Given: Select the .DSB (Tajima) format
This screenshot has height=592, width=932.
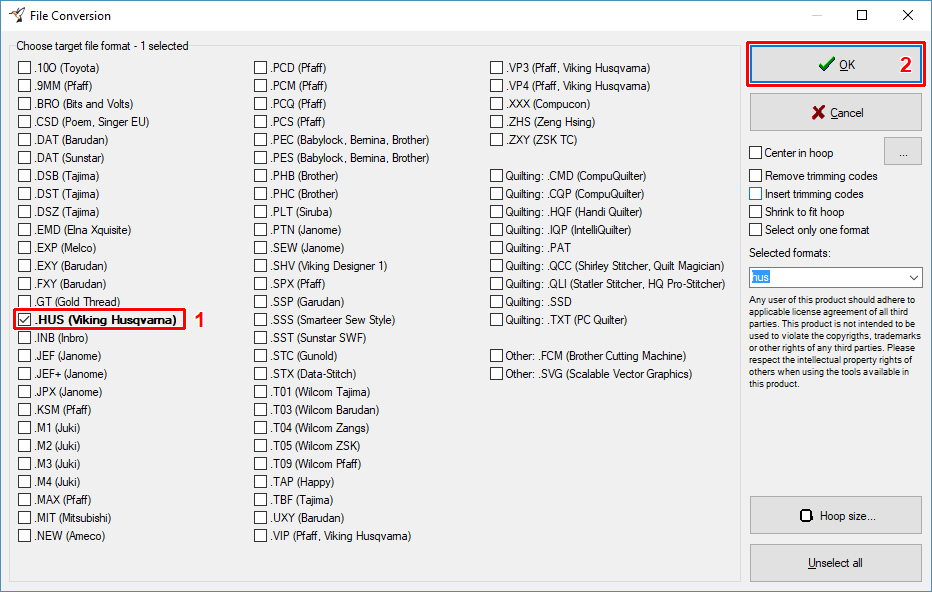Looking at the screenshot, I should click(24, 176).
